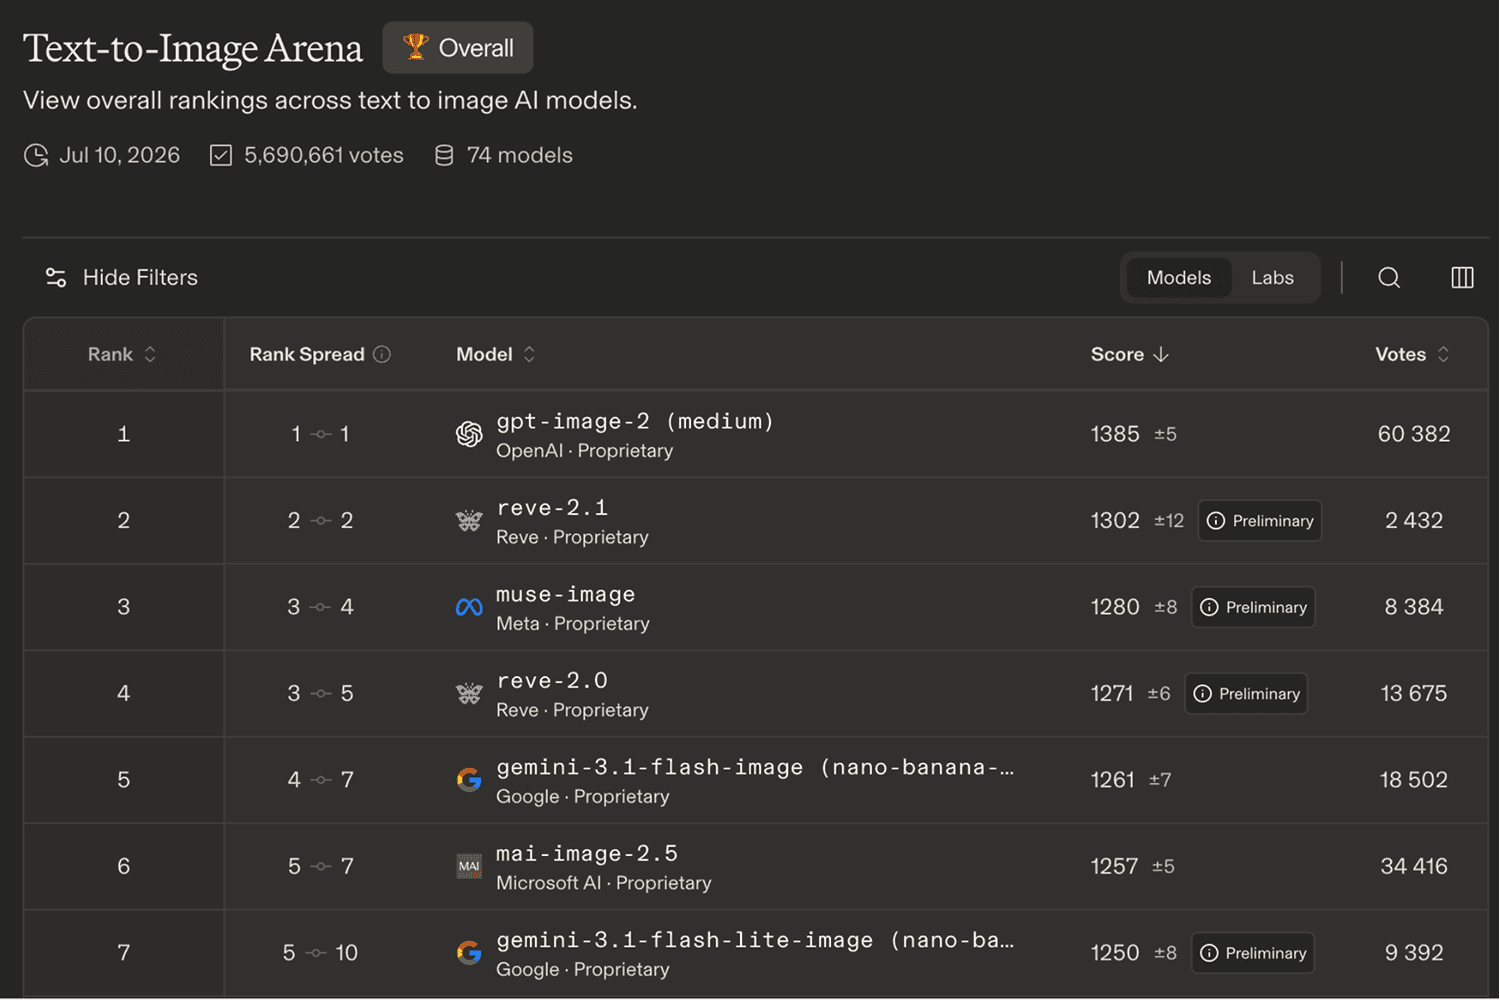Click the Meta logo beside muse-image

[x=469, y=607]
